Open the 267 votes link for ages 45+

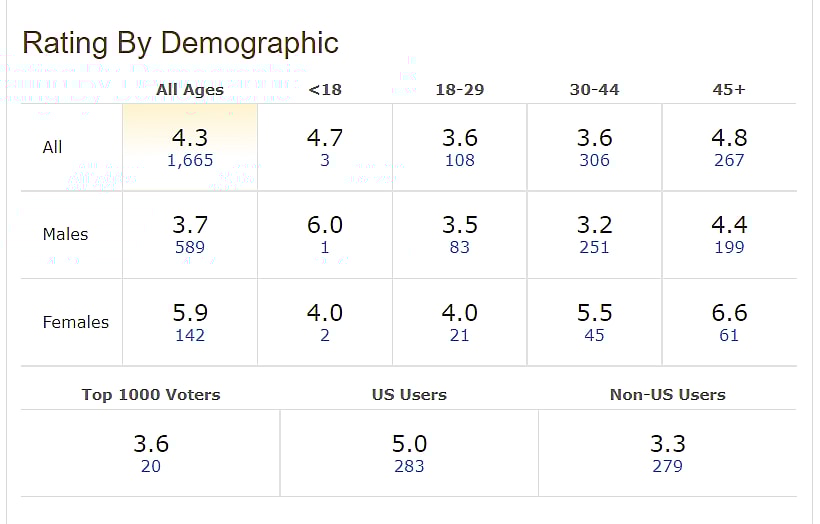click(729, 160)
